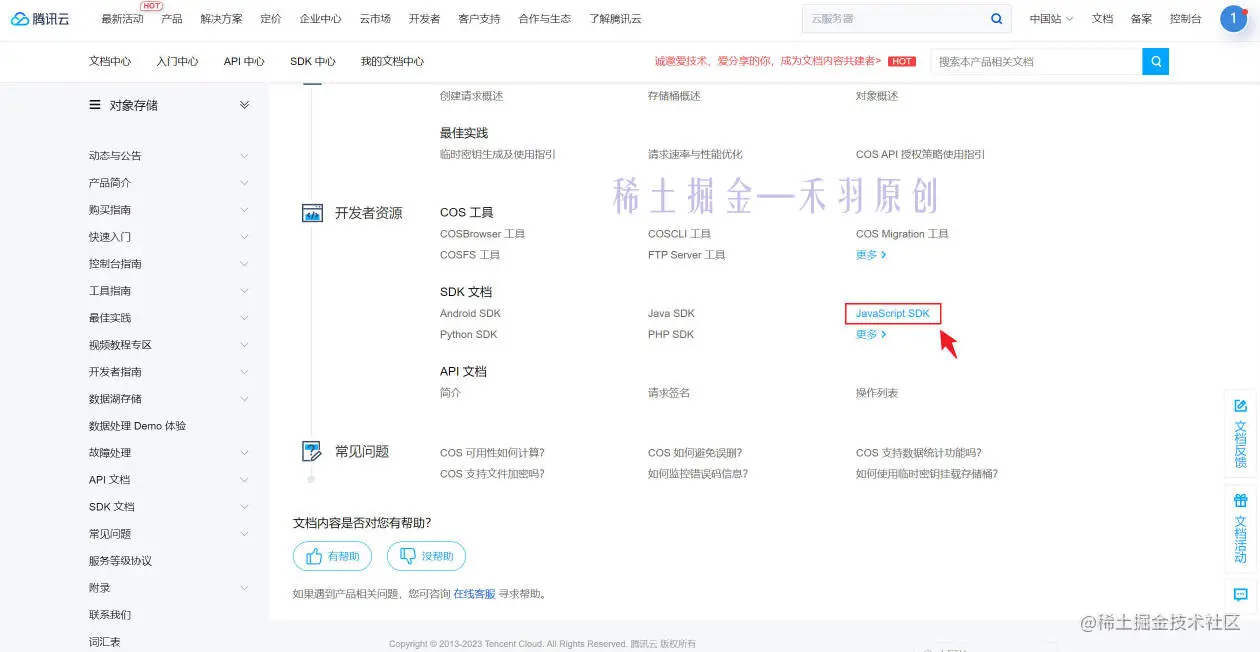Open the user avatar badge
This screenshot has width=1260, height=652.
click(x=1233, y=18)
